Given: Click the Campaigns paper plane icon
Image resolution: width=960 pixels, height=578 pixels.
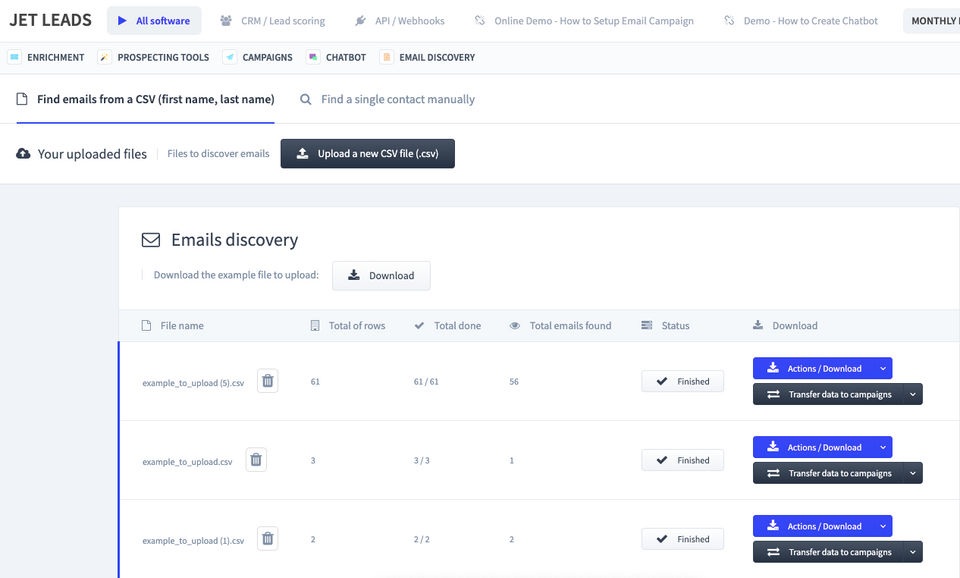Looking at the screenshot, I should pos(230,57).
